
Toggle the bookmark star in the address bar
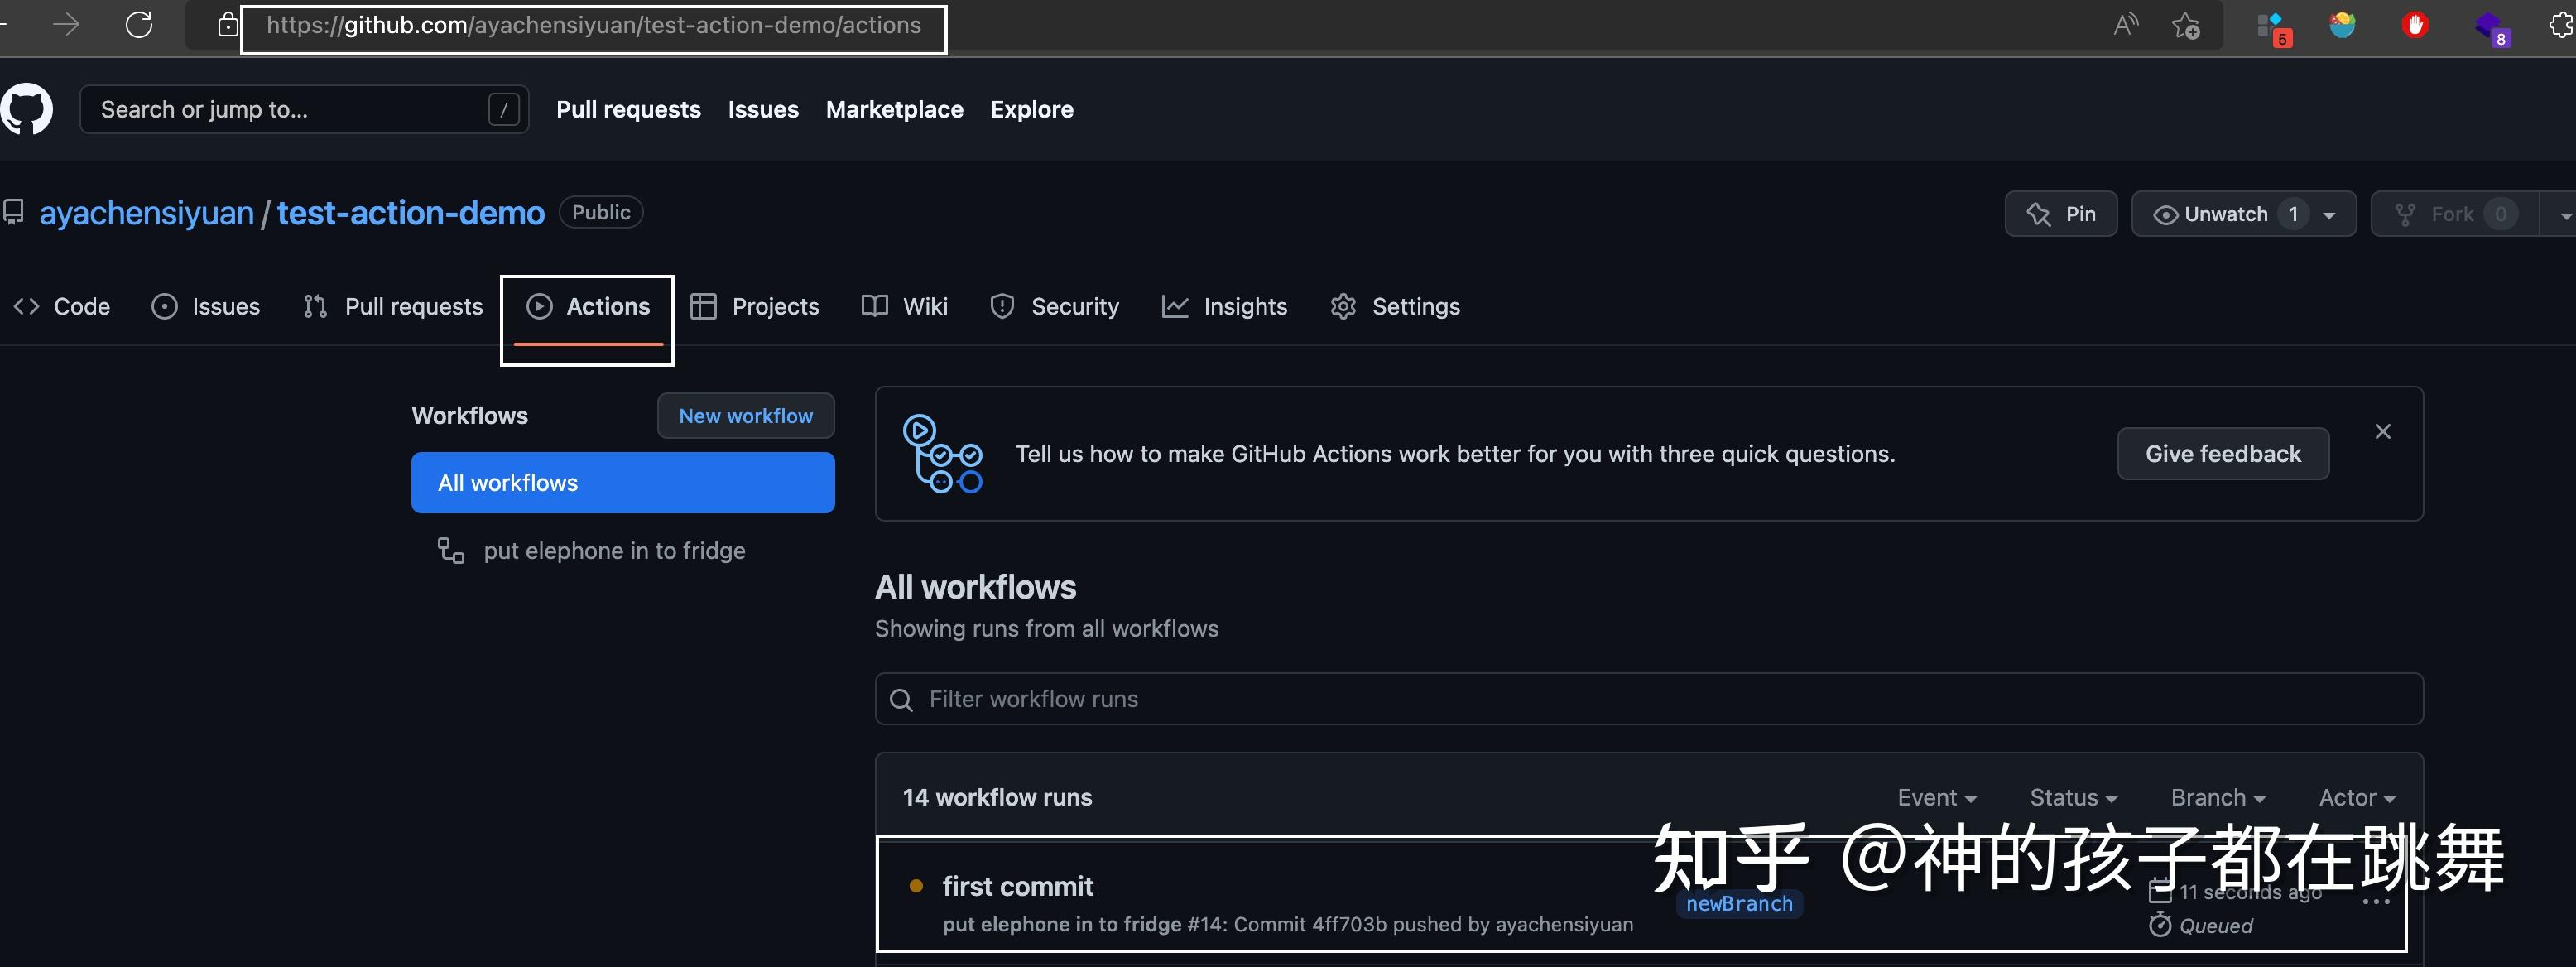pyautogui.click(x=2186, y=25)
